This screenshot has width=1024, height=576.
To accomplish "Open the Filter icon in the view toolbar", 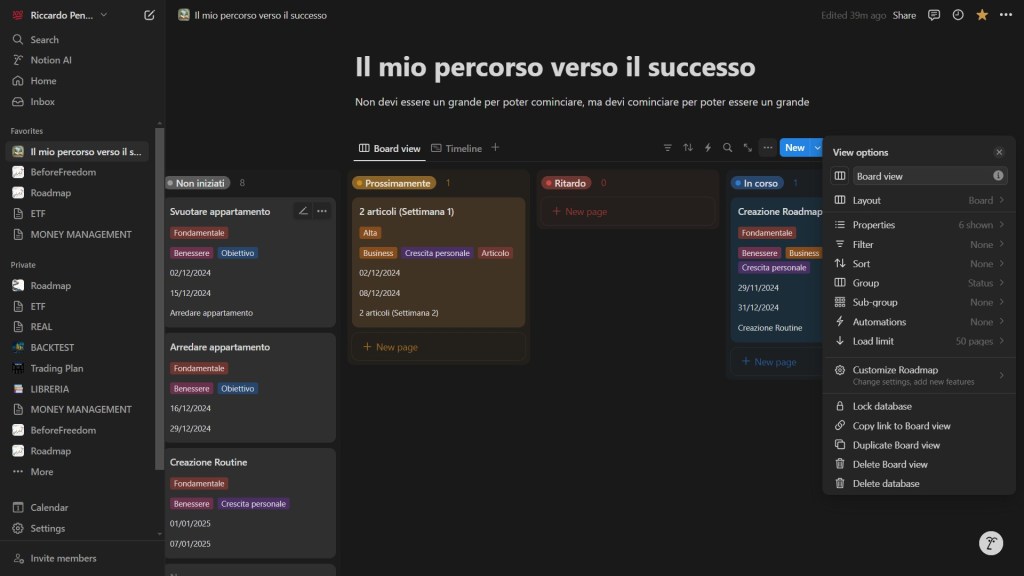I will coord(667,147).
